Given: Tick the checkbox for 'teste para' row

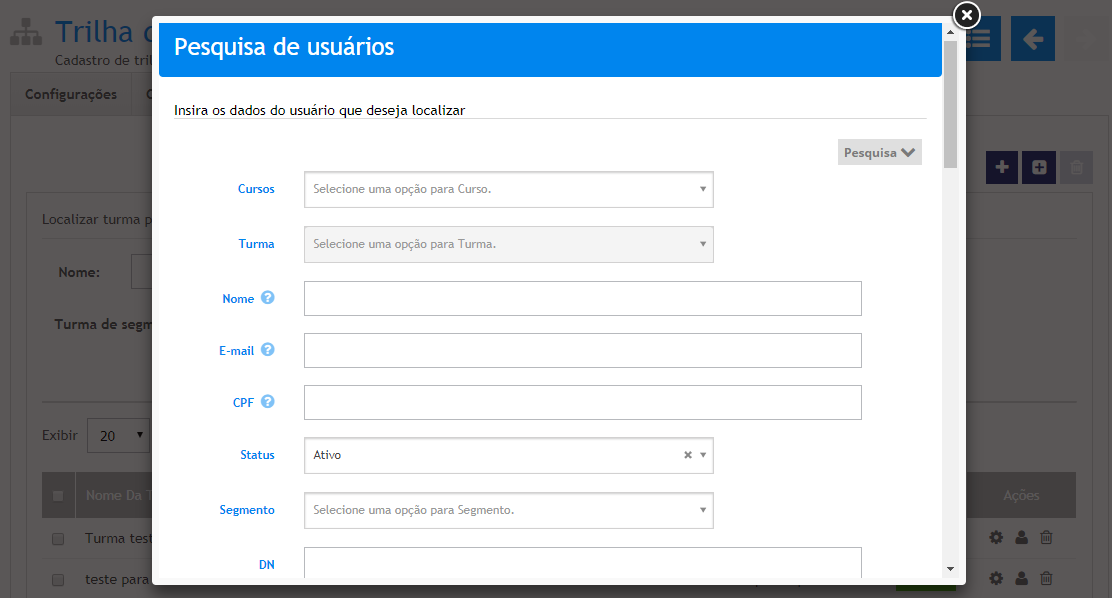Looking at the screenshot, I should 58,579.
